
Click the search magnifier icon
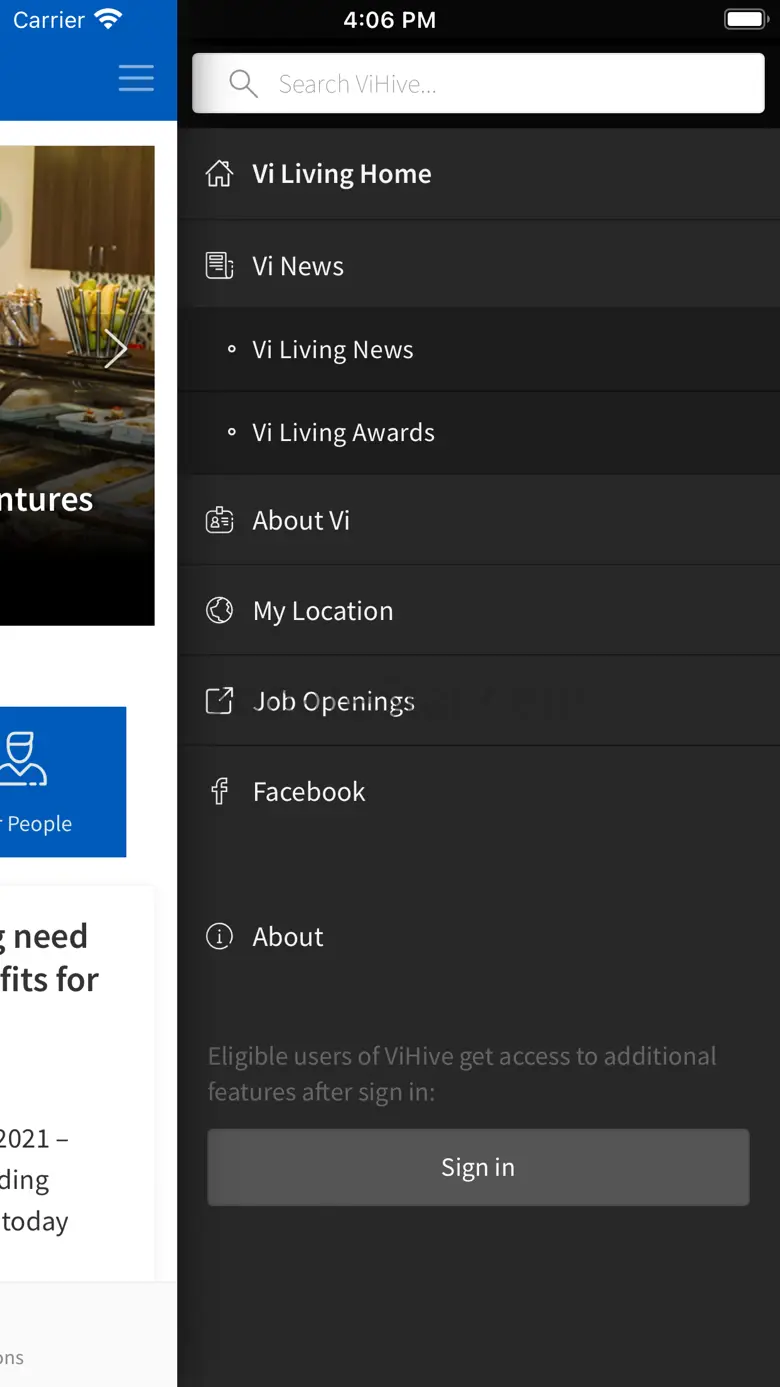click(243, 84)
